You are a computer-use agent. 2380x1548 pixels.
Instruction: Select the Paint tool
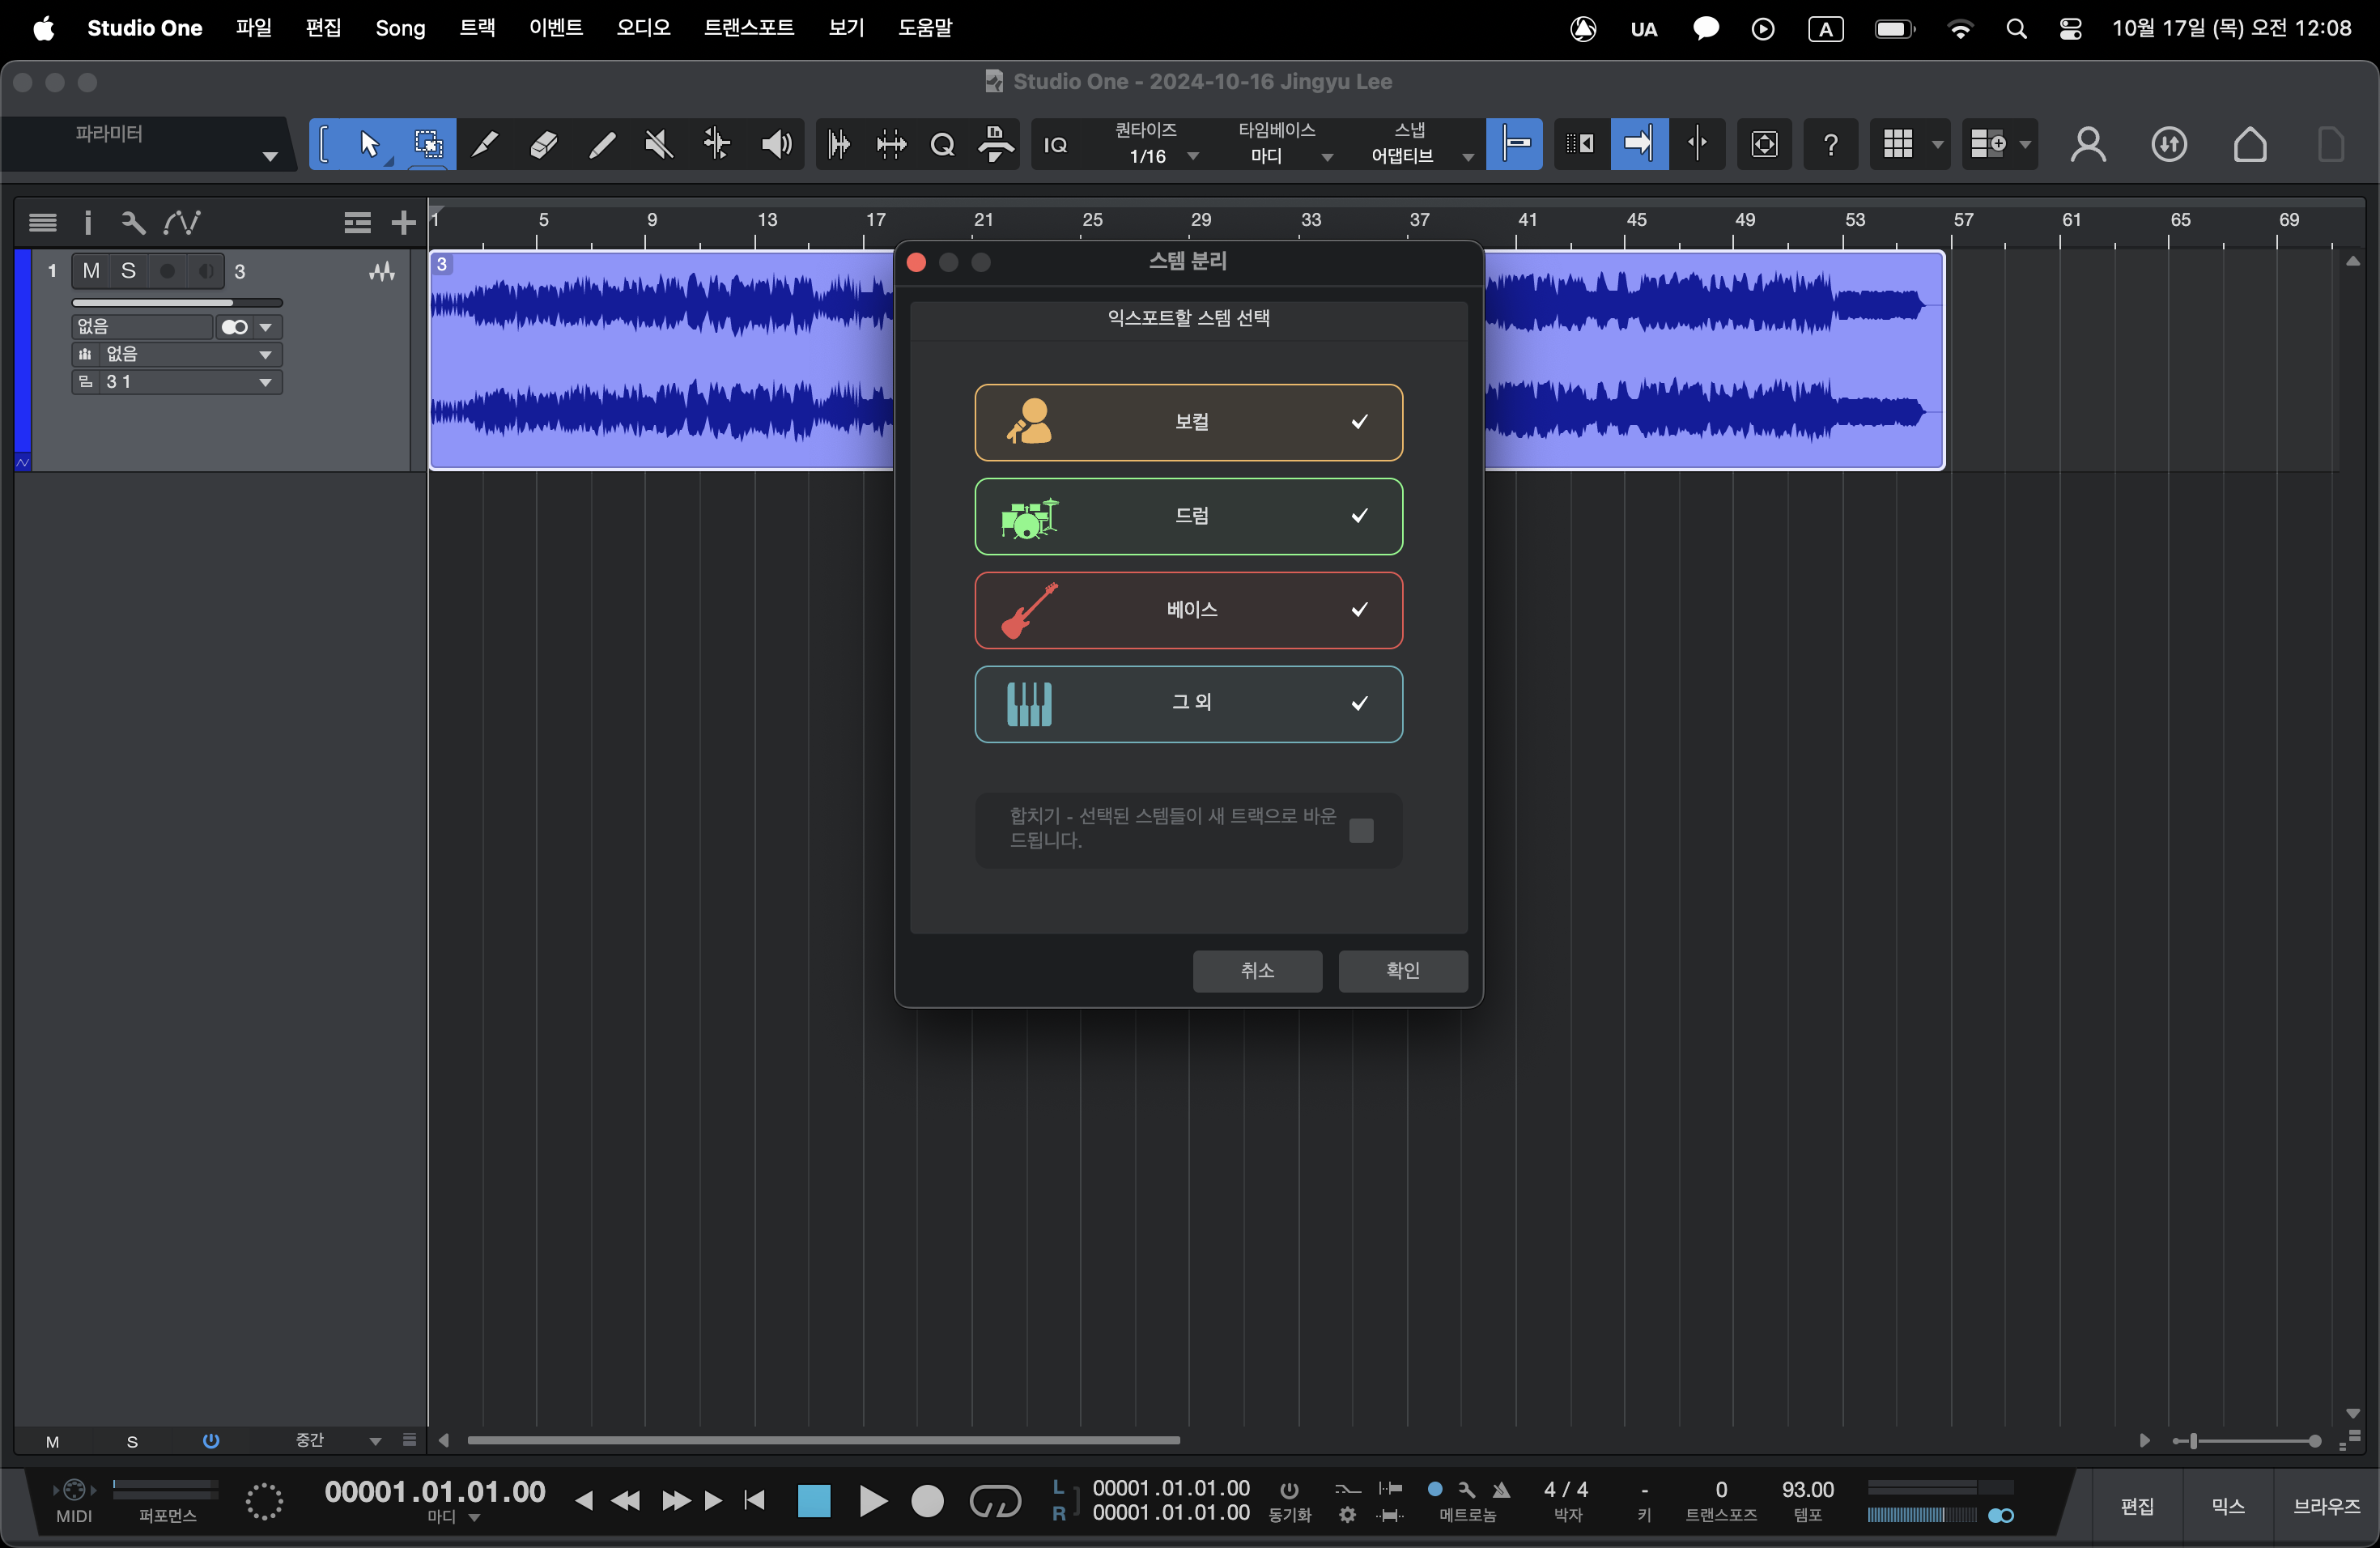tap(601, 144)
